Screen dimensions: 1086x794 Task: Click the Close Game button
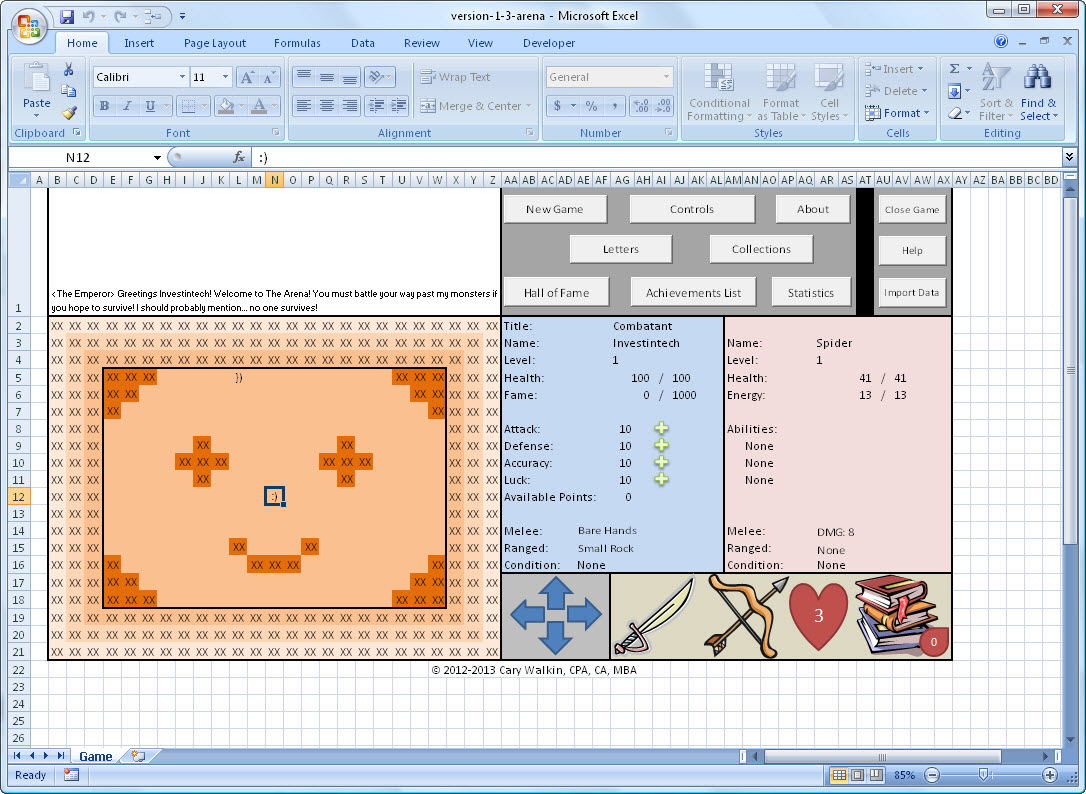click(911, 209)
